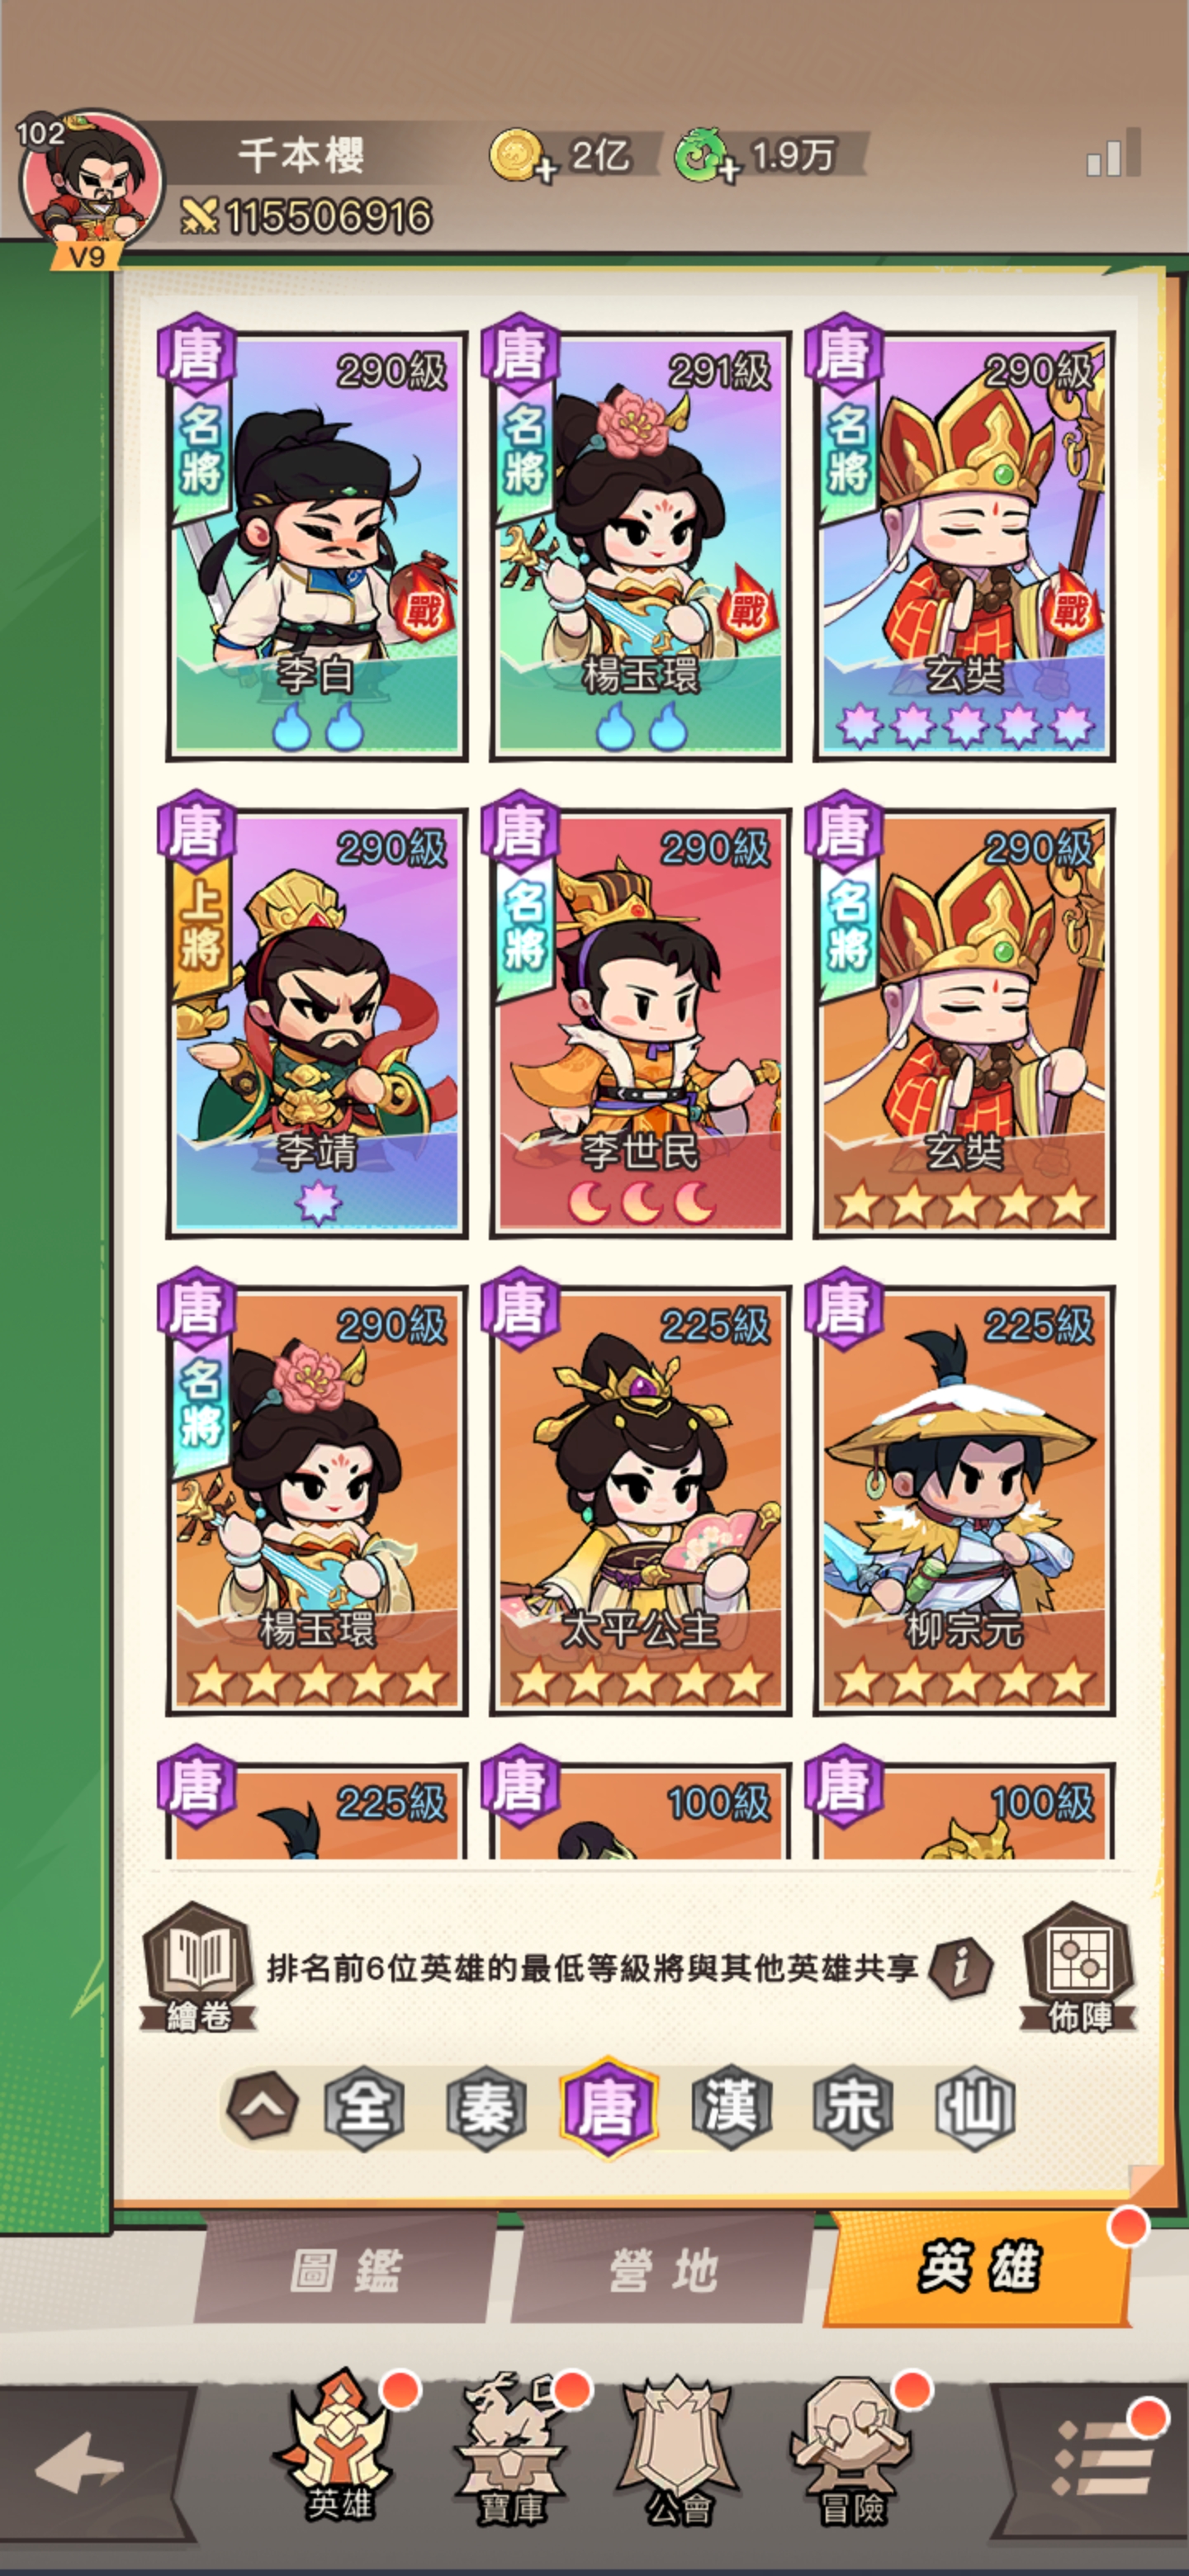Screen dimensions: 1189x2576
Task: Open the 寶庫 treasury icon in the bottom bar
Action: click(x=512, y=2445)
